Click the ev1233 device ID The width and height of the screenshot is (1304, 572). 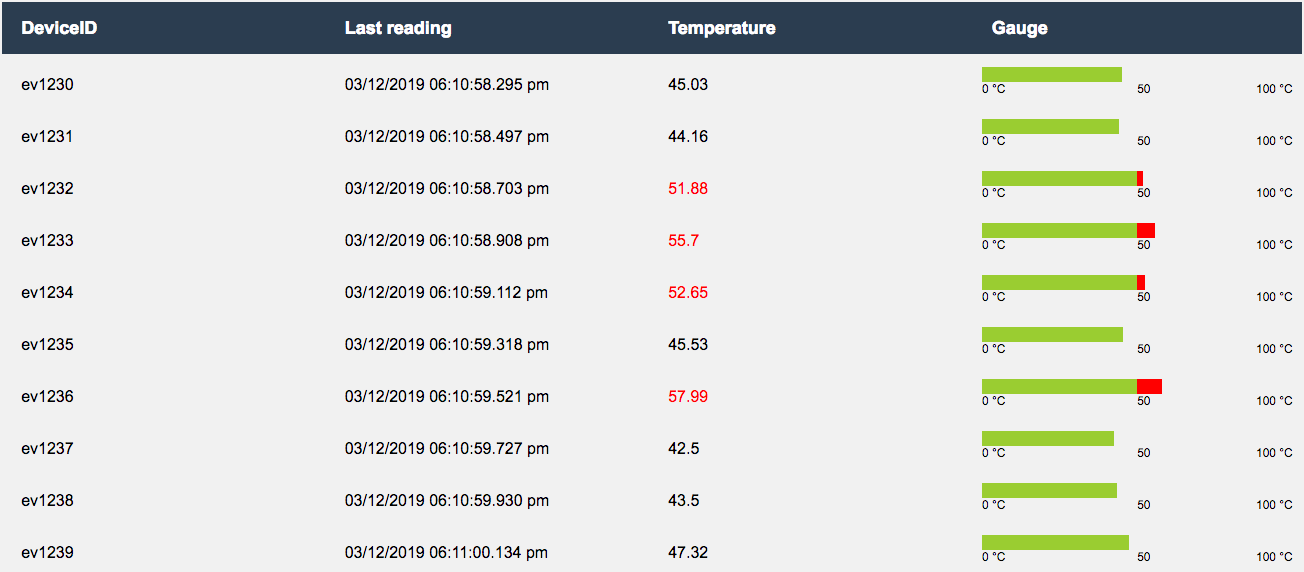coord(47,241)
